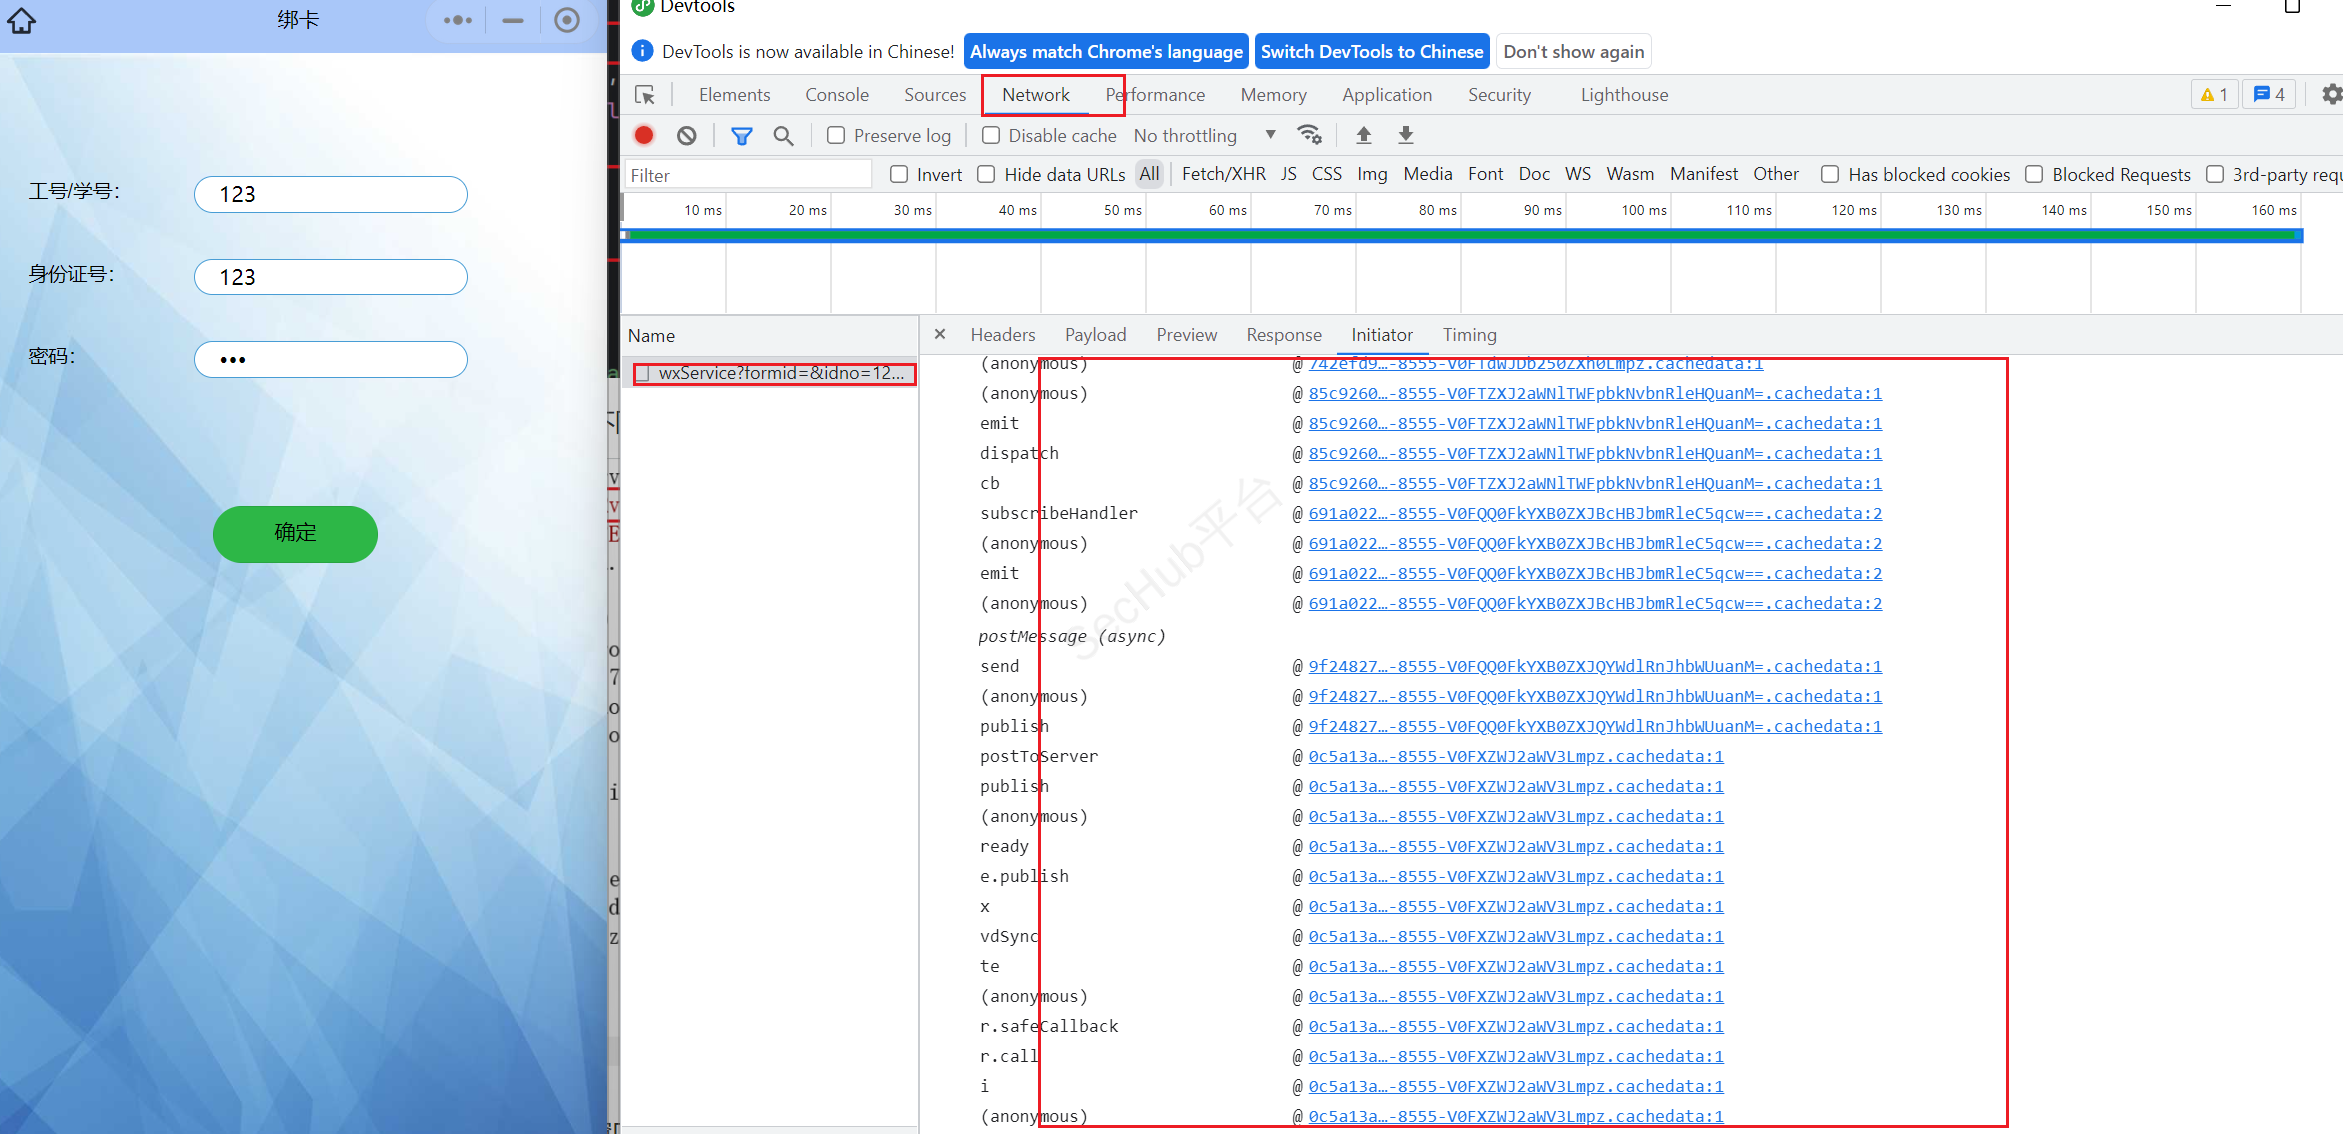This screenshot has width=2343, height=1134.
Task: Open the Application tab
Action: [1387, 95]
